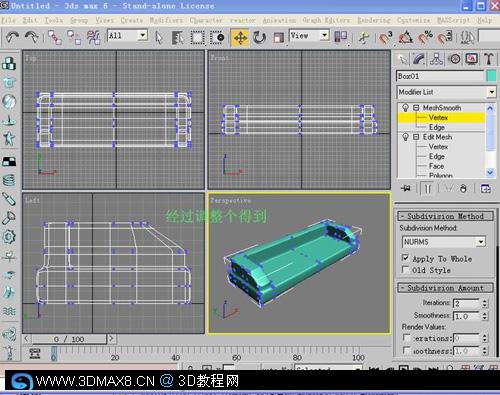Screen dimensions: 500x395
Task: Toggle the Window/Crossing selection mode
Action: click(x=217, y=37)
